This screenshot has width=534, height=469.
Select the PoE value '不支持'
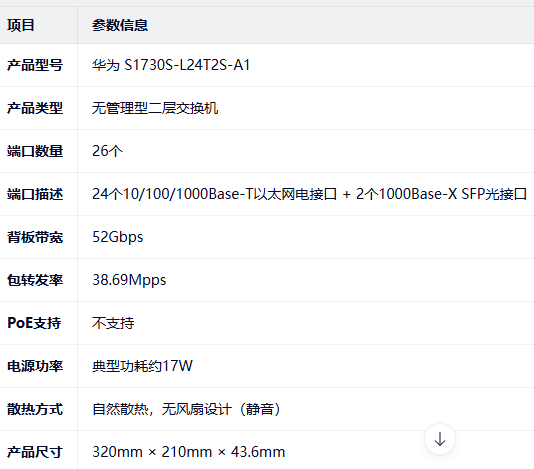(x=113, y=323)
